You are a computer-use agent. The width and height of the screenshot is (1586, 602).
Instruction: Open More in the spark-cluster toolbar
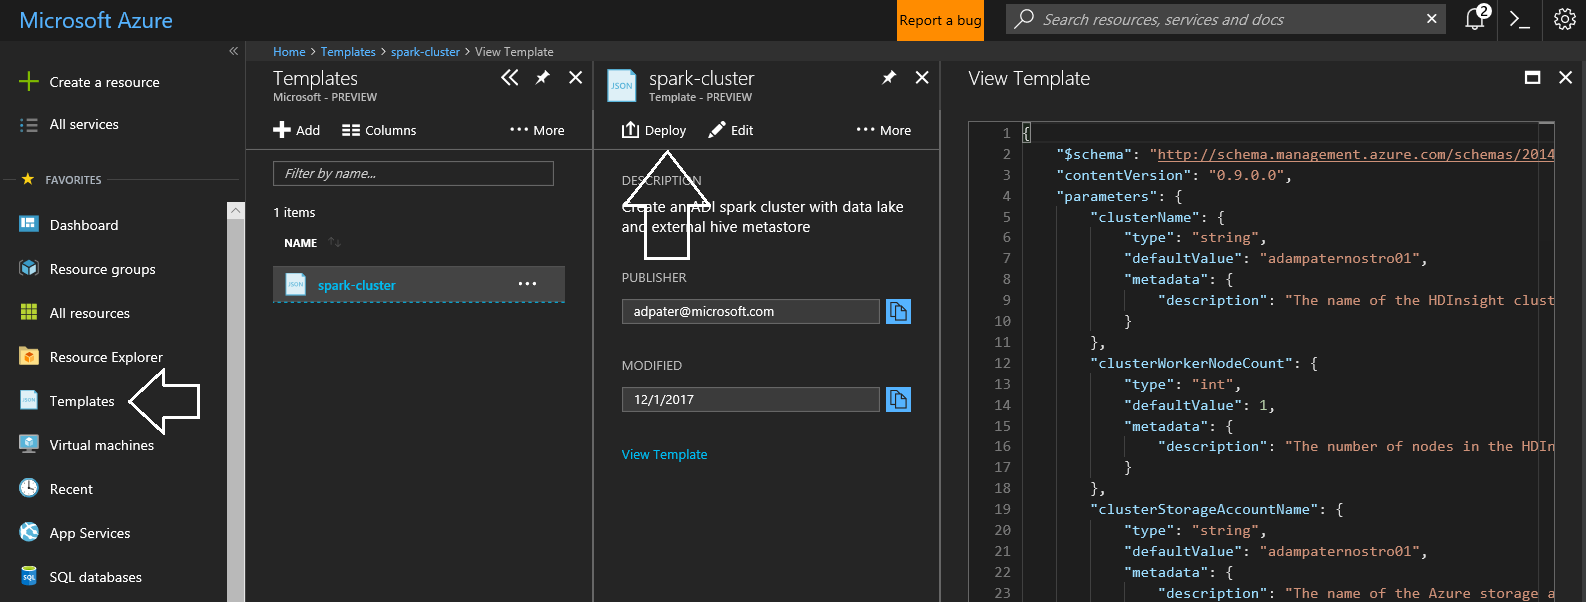884,130
